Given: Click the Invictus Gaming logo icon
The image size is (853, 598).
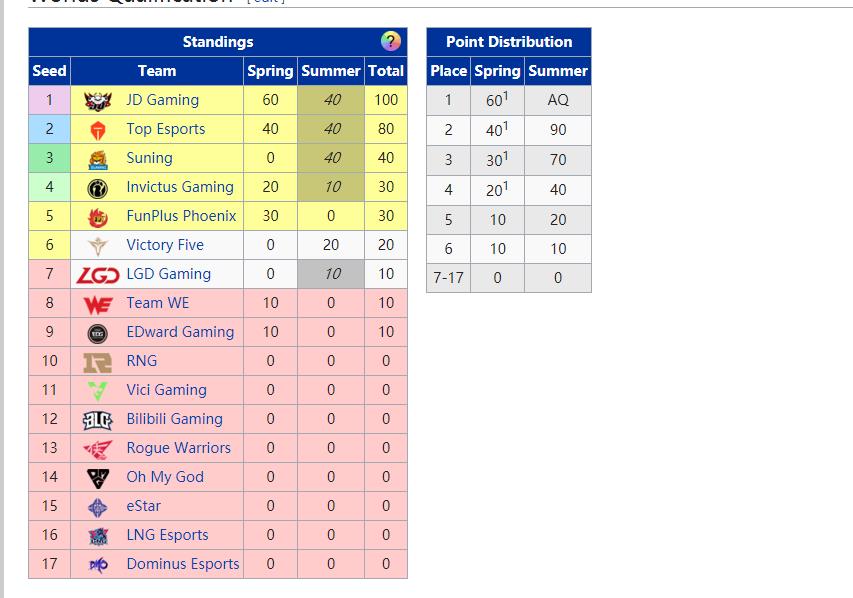Looking at the screenshot, I should (98, 187).
